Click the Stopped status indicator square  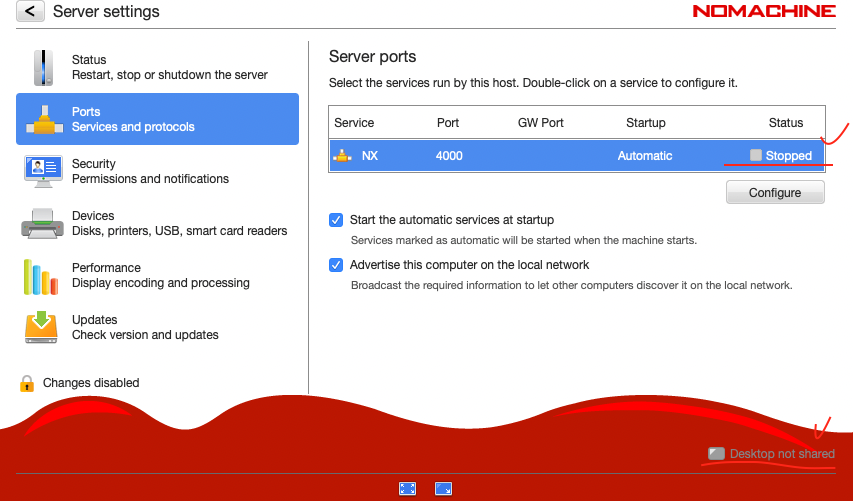point(756,155)
